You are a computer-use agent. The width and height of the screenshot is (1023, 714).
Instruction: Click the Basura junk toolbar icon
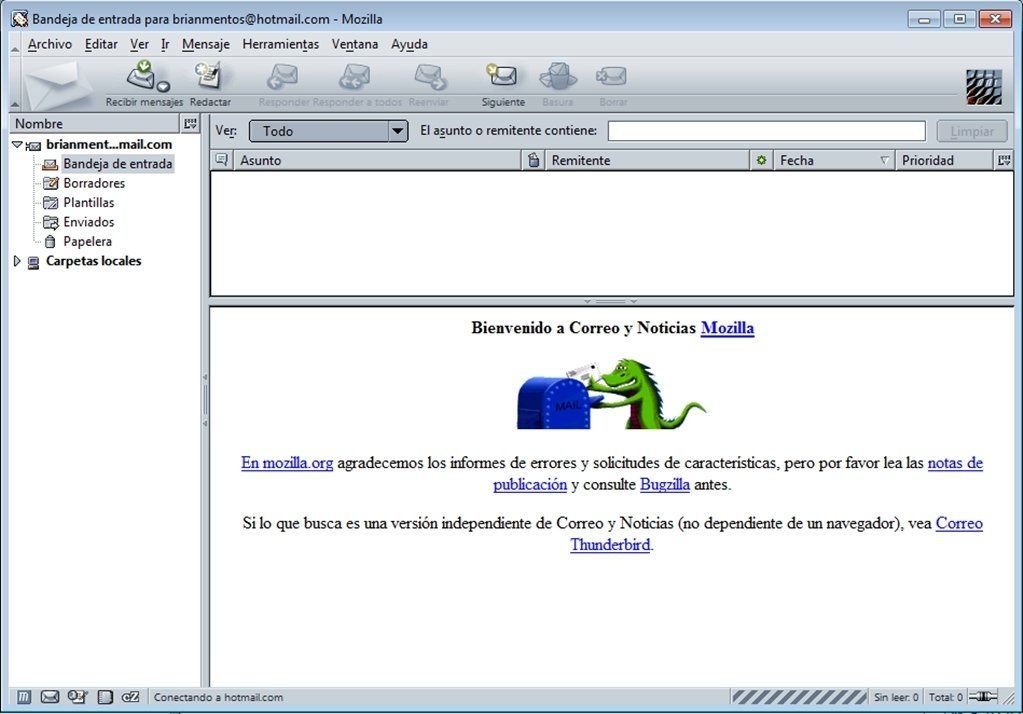[558, 76]
